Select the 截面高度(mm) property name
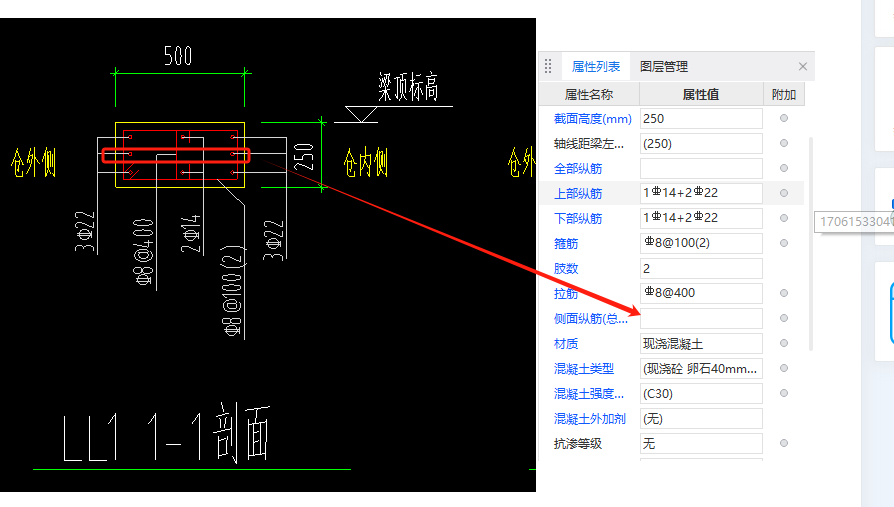The image size is (894, 507). tap(592, 119)
